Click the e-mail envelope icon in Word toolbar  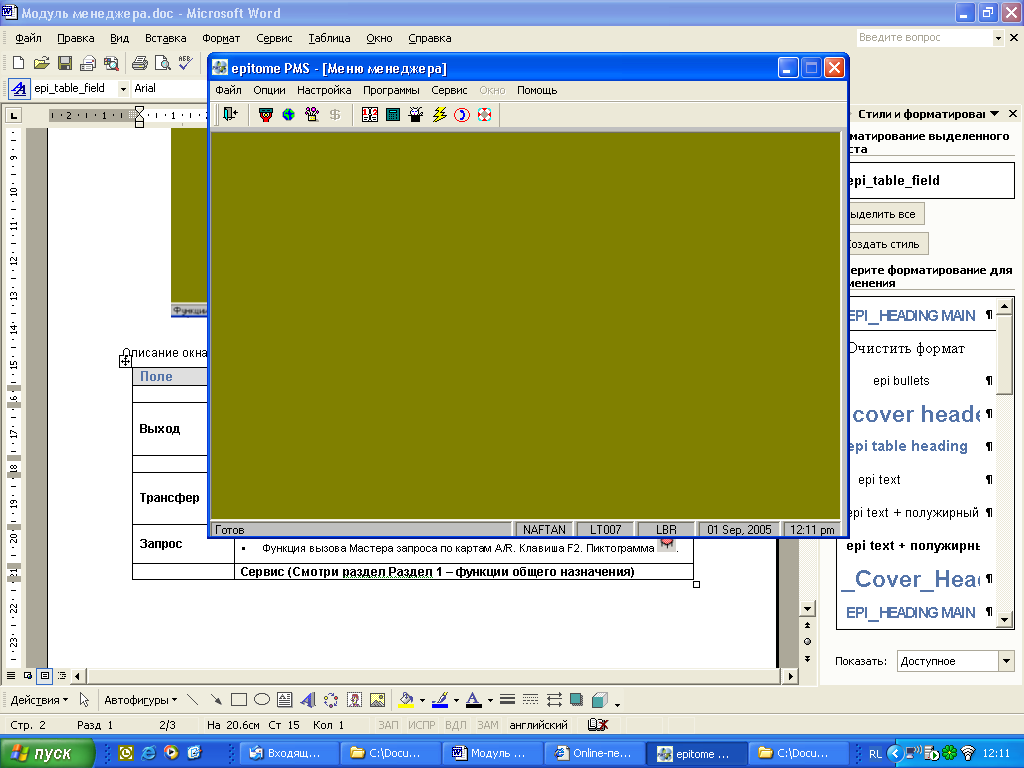88,63
